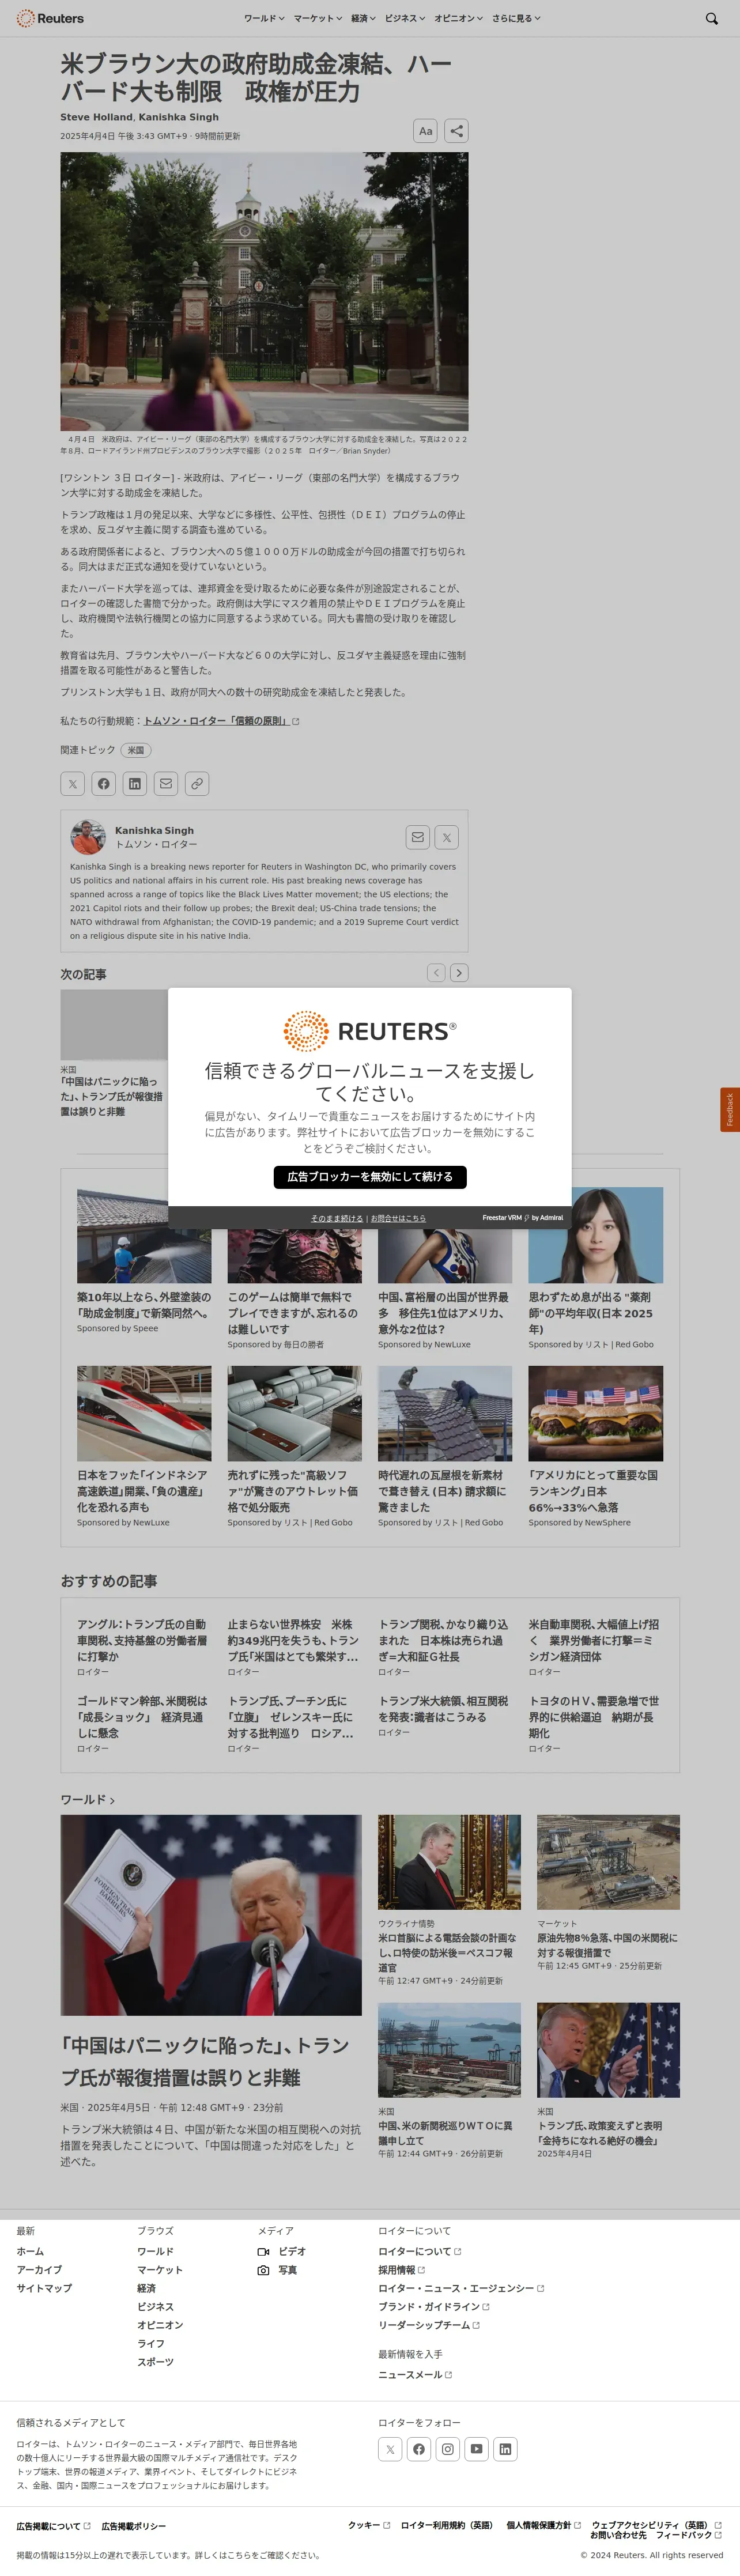Open トヨタのHV、需要急増 recommended article
This screenshot has height=2576, width=740.
(594, 1717)
